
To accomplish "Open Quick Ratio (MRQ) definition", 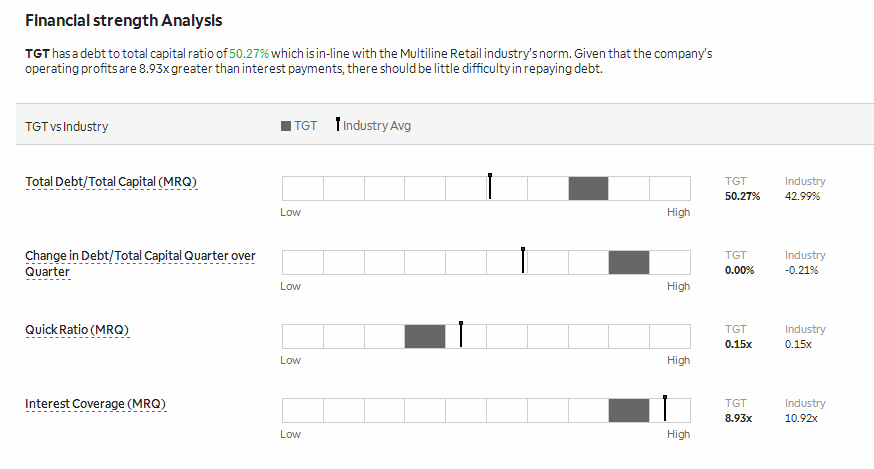I will (x=77, y=330).
